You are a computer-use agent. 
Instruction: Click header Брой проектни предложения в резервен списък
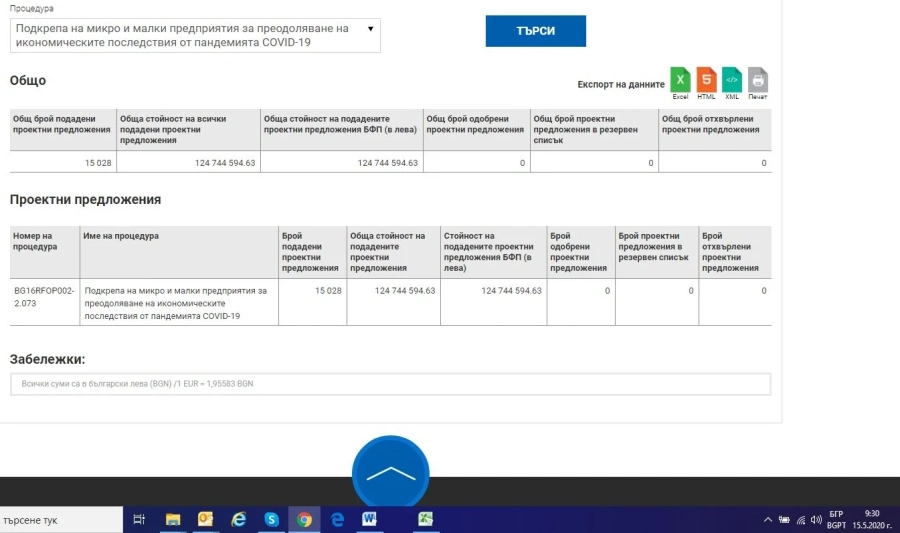[x=657, y=252]
